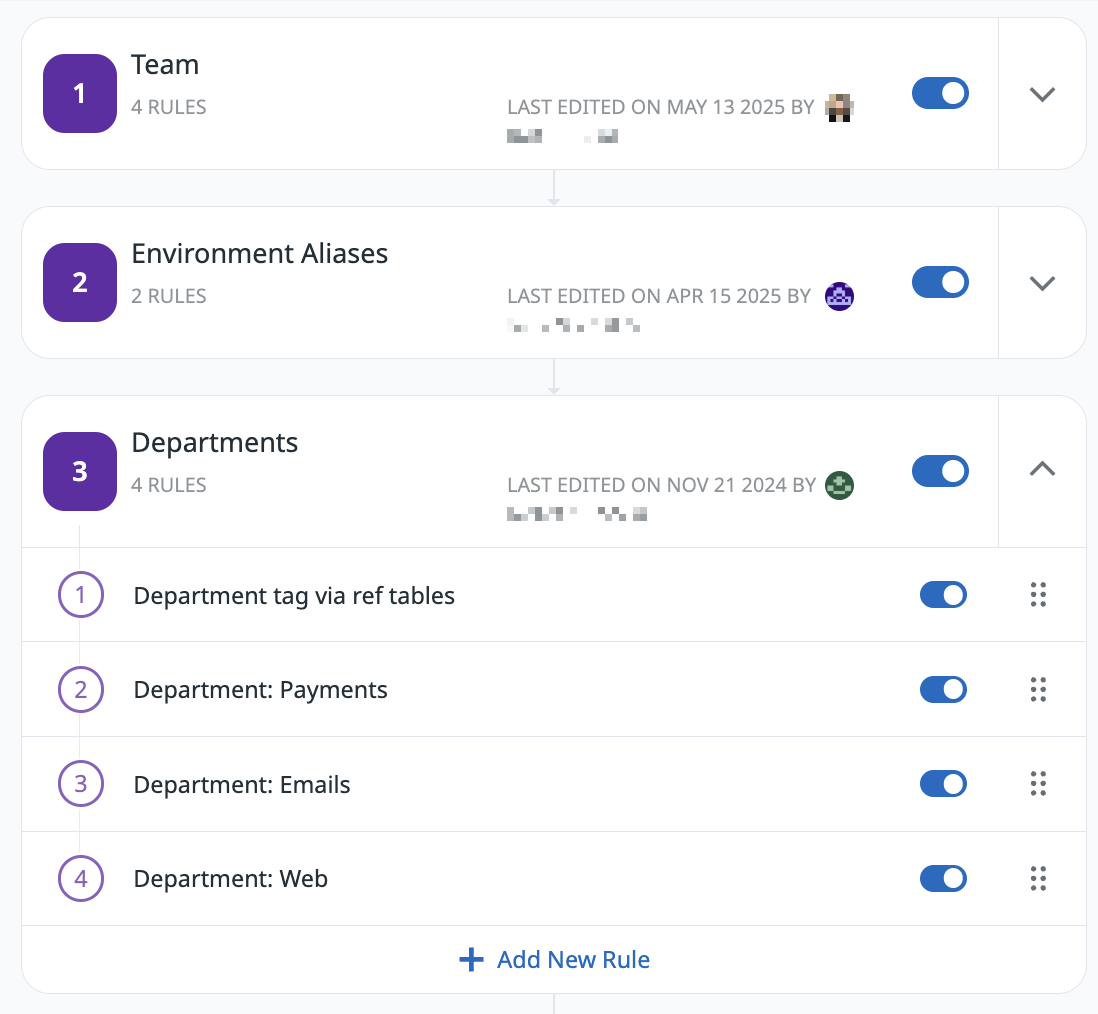This screenshot has height=1014, width=1098.
Task: Open the Department tag via ref tables rule
Action: pos(294,596)
